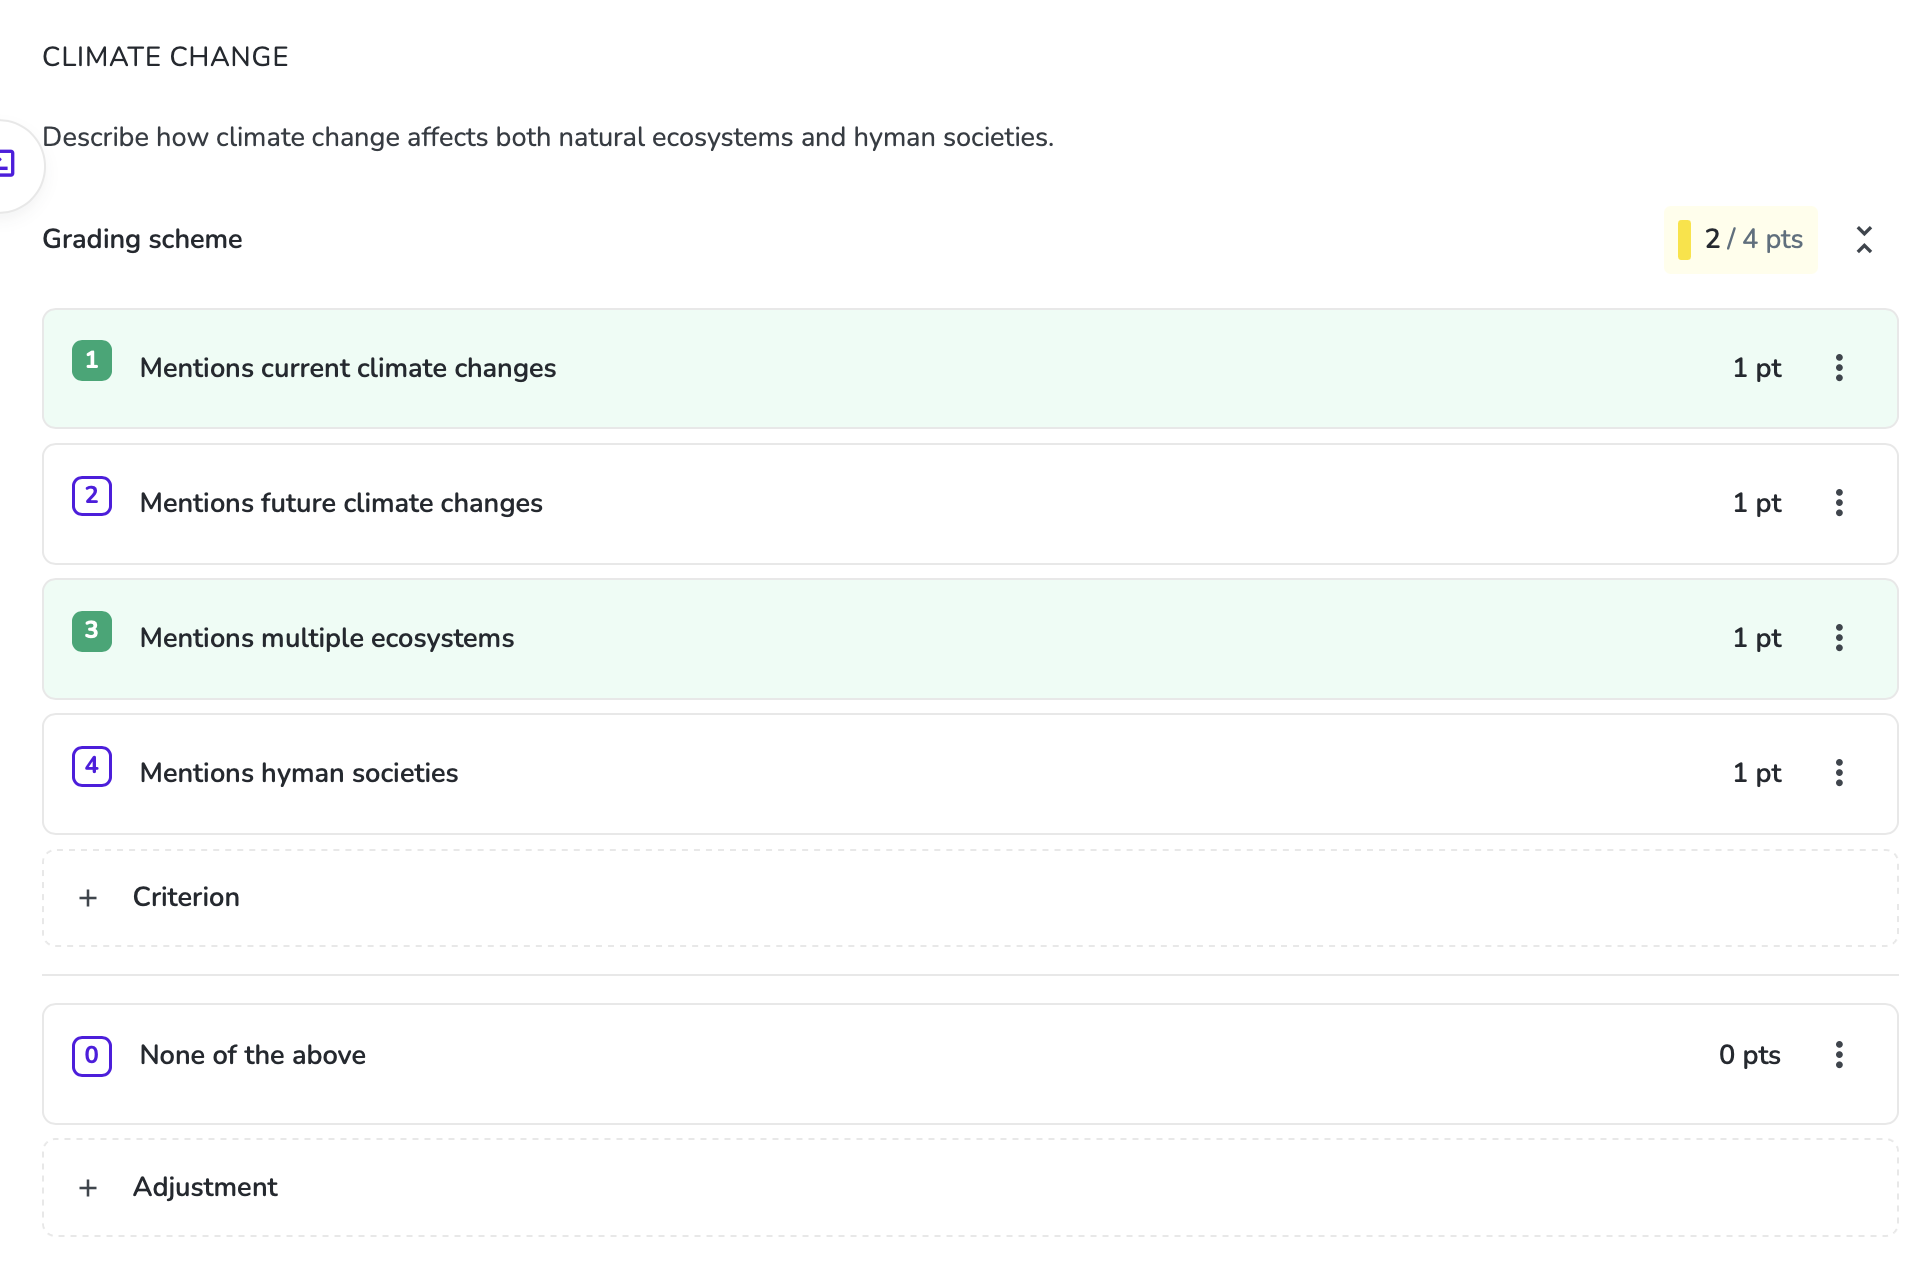
Task: Open options menu for Mentions hyman societies
Action: (1839, 773)
